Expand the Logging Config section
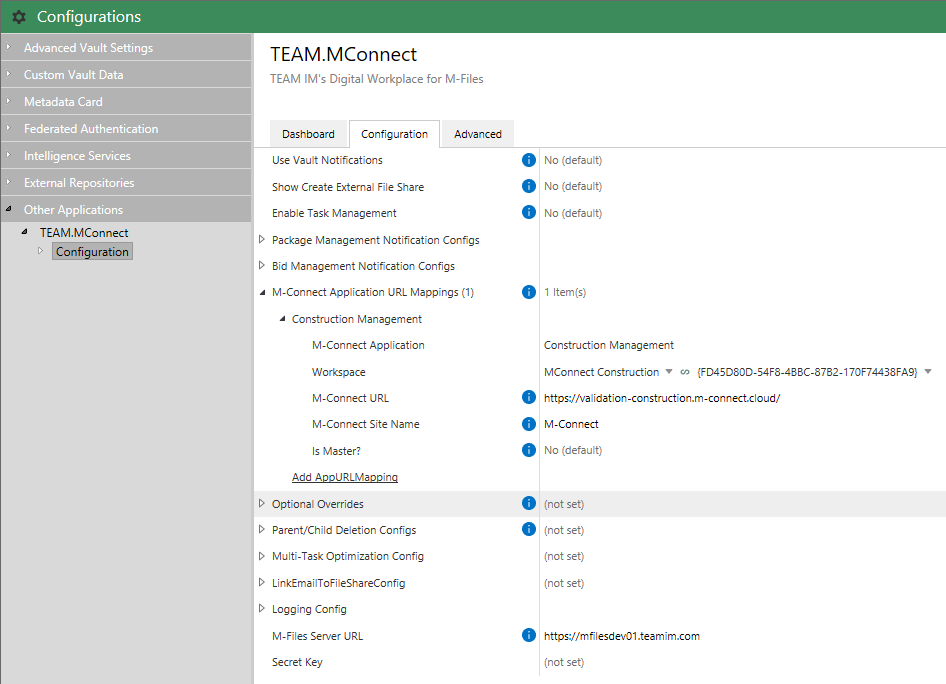This screenshot has height=684, width=946. [262, 609]
